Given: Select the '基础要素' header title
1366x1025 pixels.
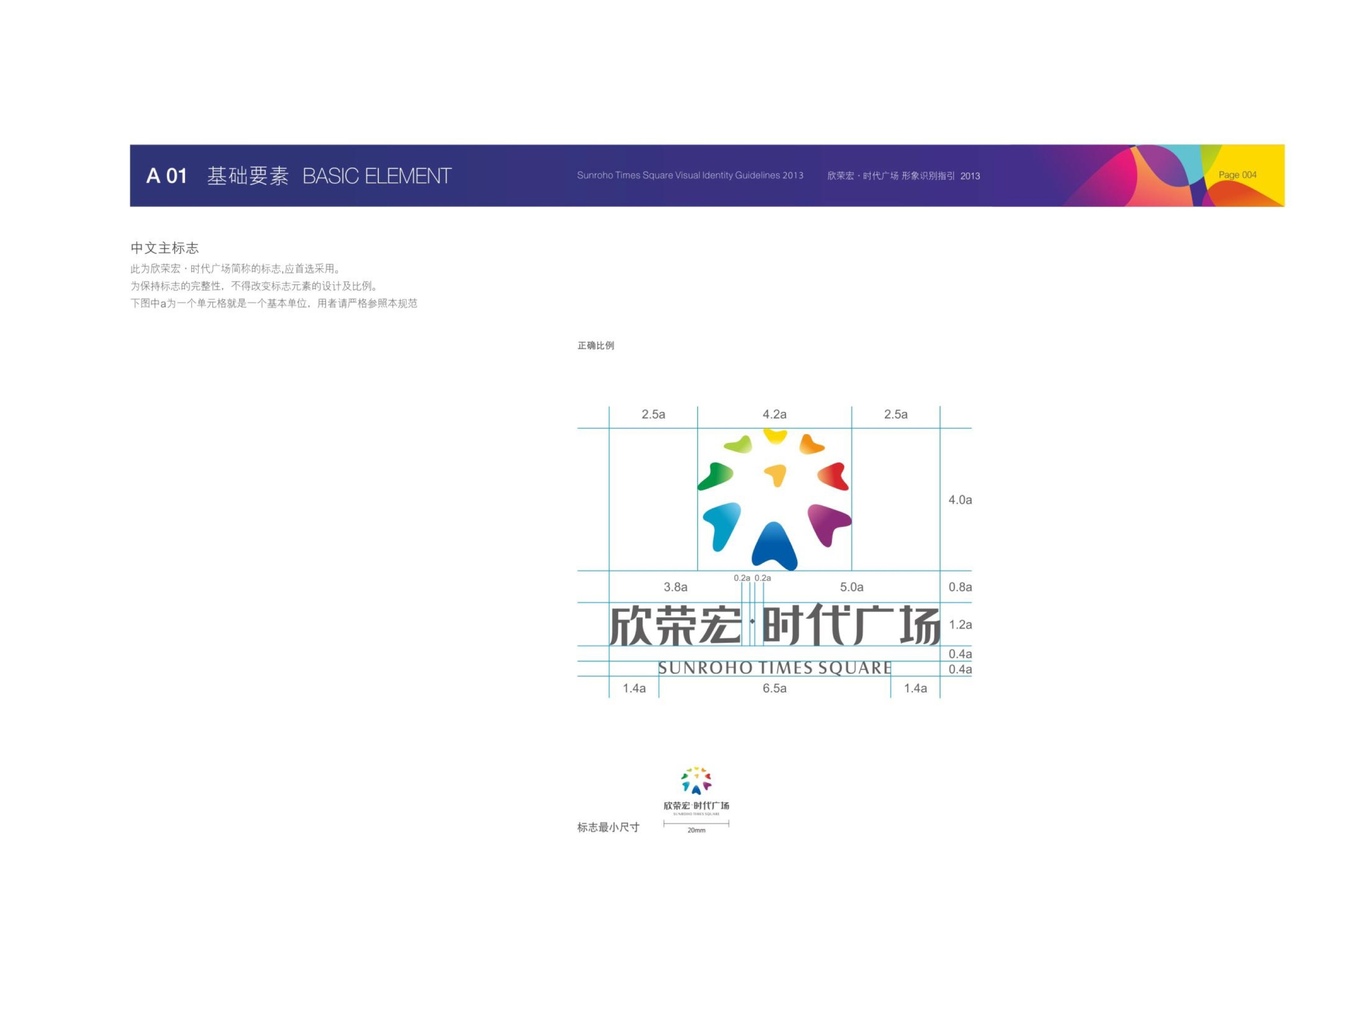Looking at the screenshot, I should pos(247,176).
